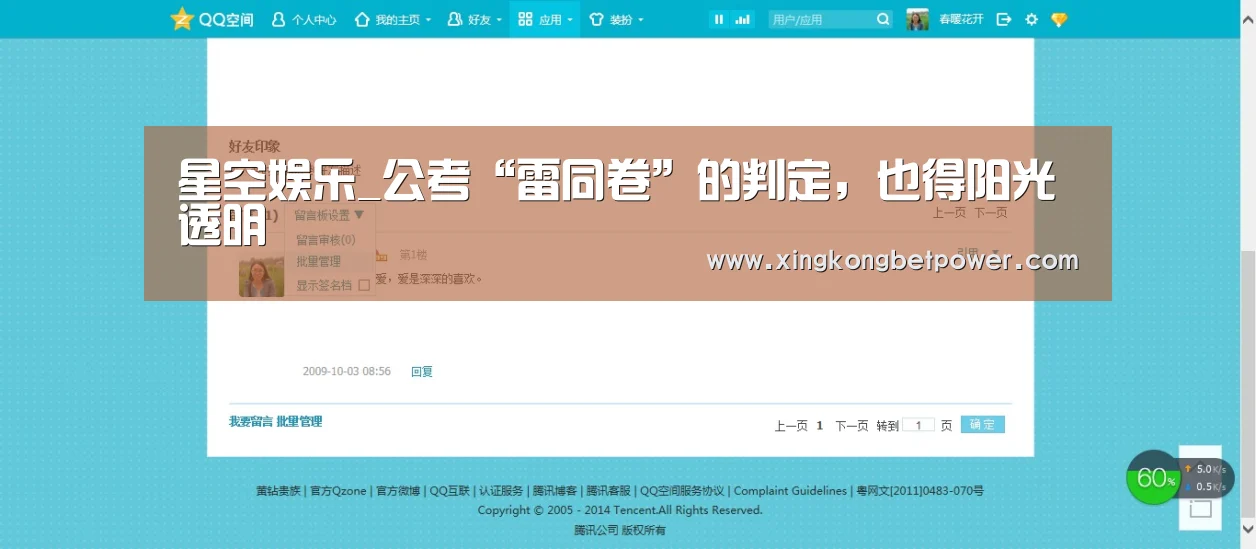1256x549 pixels.
Task: Click the scrollbar down arrow
Action: [x=1248, y=528]
